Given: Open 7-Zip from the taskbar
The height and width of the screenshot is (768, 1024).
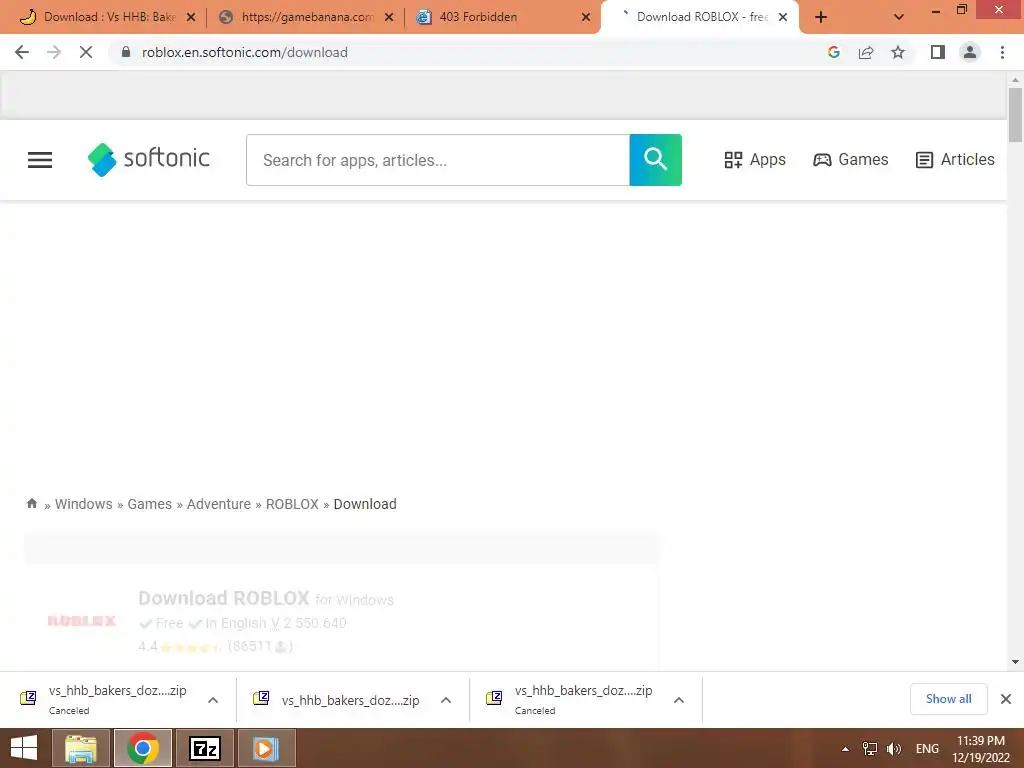Looking at the screenshot, I should click(204, 748).
